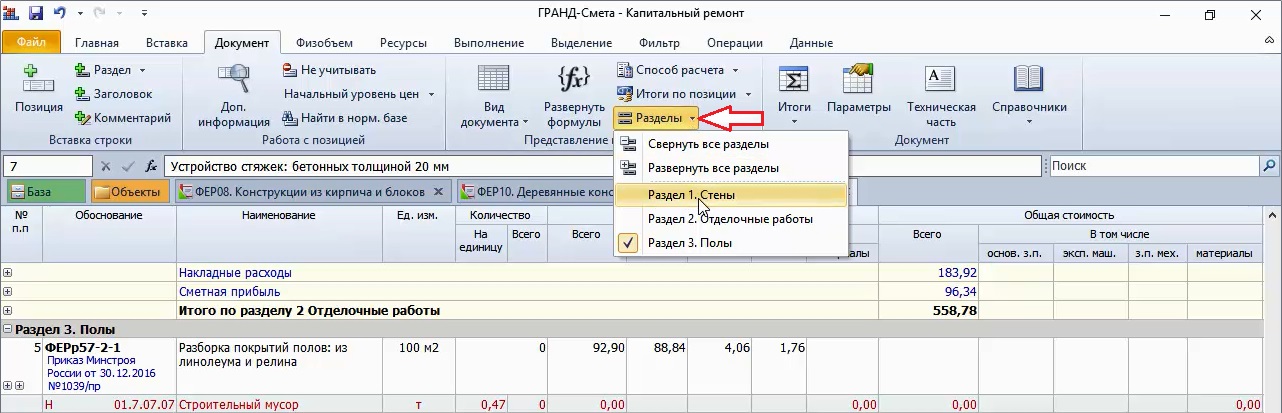Open the Техническая часть
Image resolution: width=1282 pixels, height=413 pixels.
(941, 96)
